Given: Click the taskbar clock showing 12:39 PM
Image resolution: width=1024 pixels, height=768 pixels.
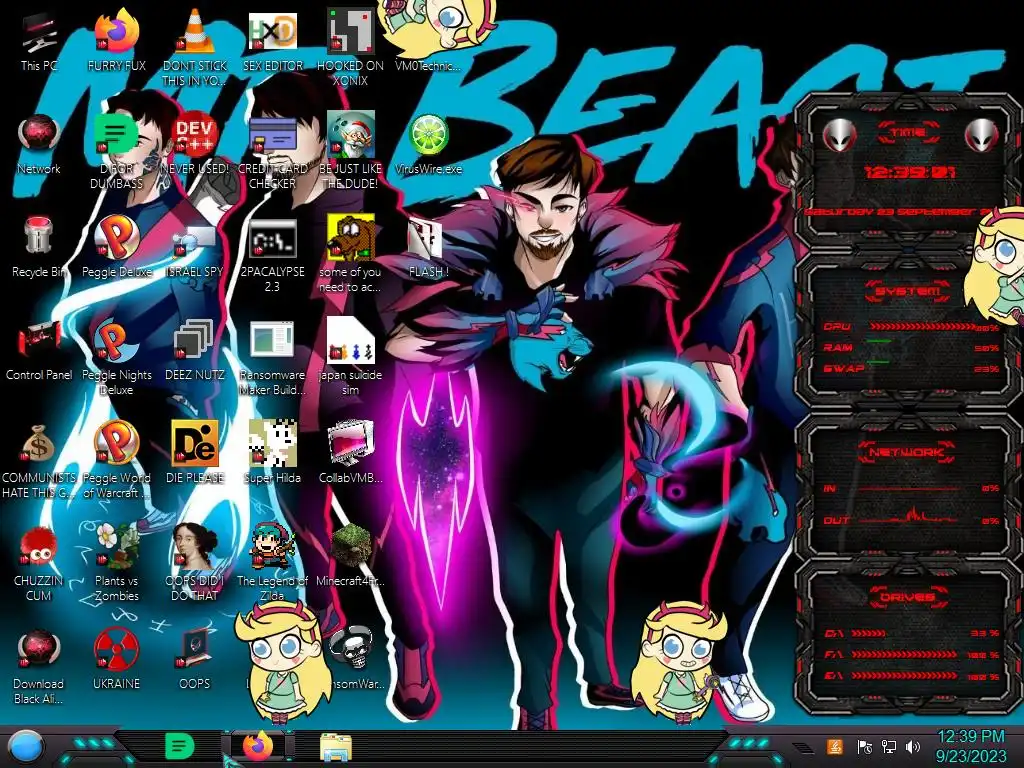Looking at the screenshot, I should pos(970,746).
